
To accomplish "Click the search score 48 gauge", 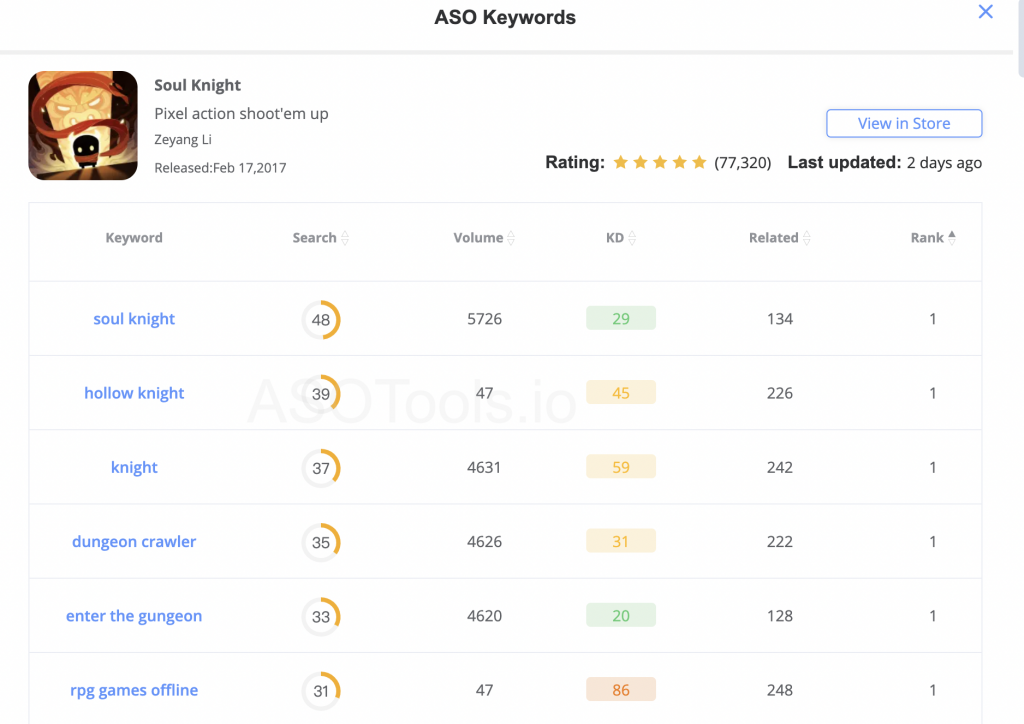I will (321, 319).
